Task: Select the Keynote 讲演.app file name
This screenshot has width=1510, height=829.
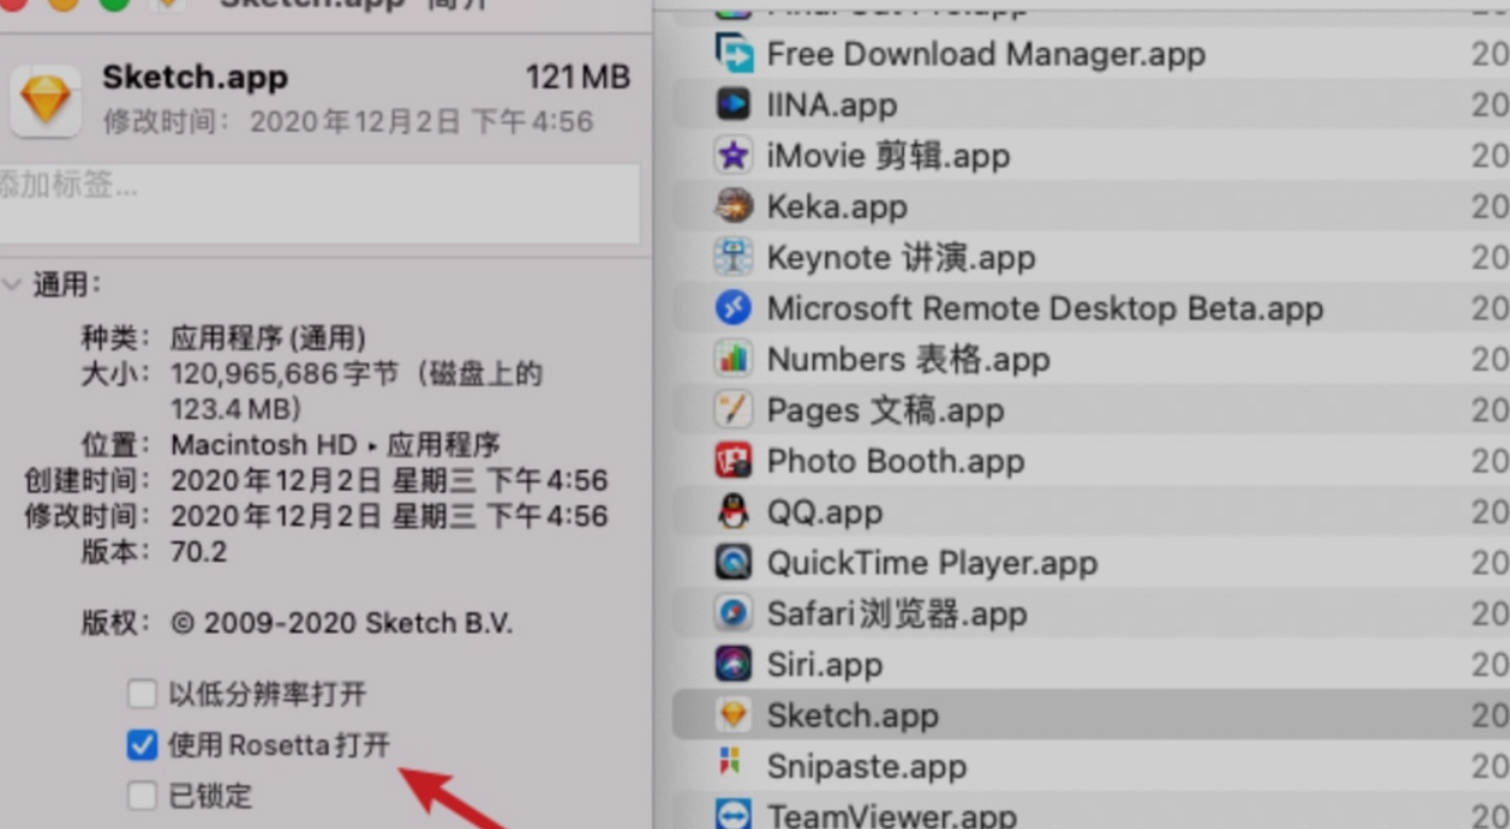Action: [901, 258]
